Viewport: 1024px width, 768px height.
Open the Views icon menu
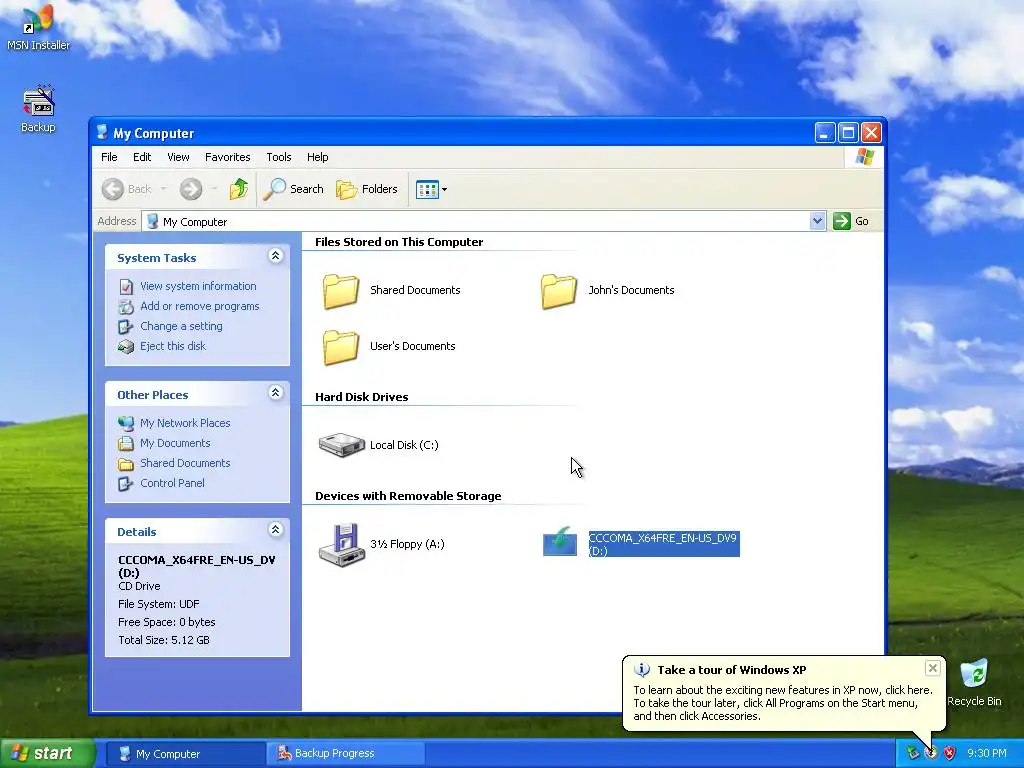432,189
